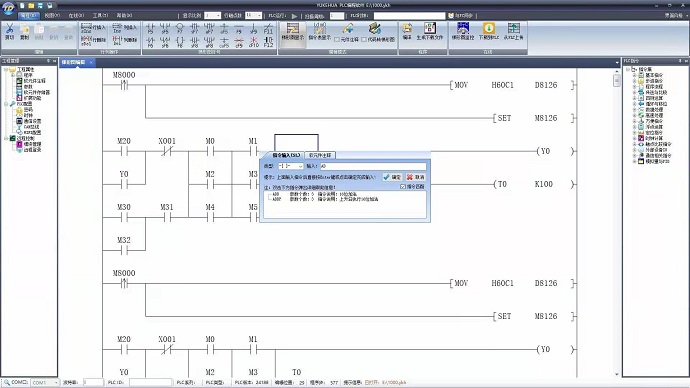Click the instruction input text field
Screen dimensions: 690x388
[x=373, y=166]
